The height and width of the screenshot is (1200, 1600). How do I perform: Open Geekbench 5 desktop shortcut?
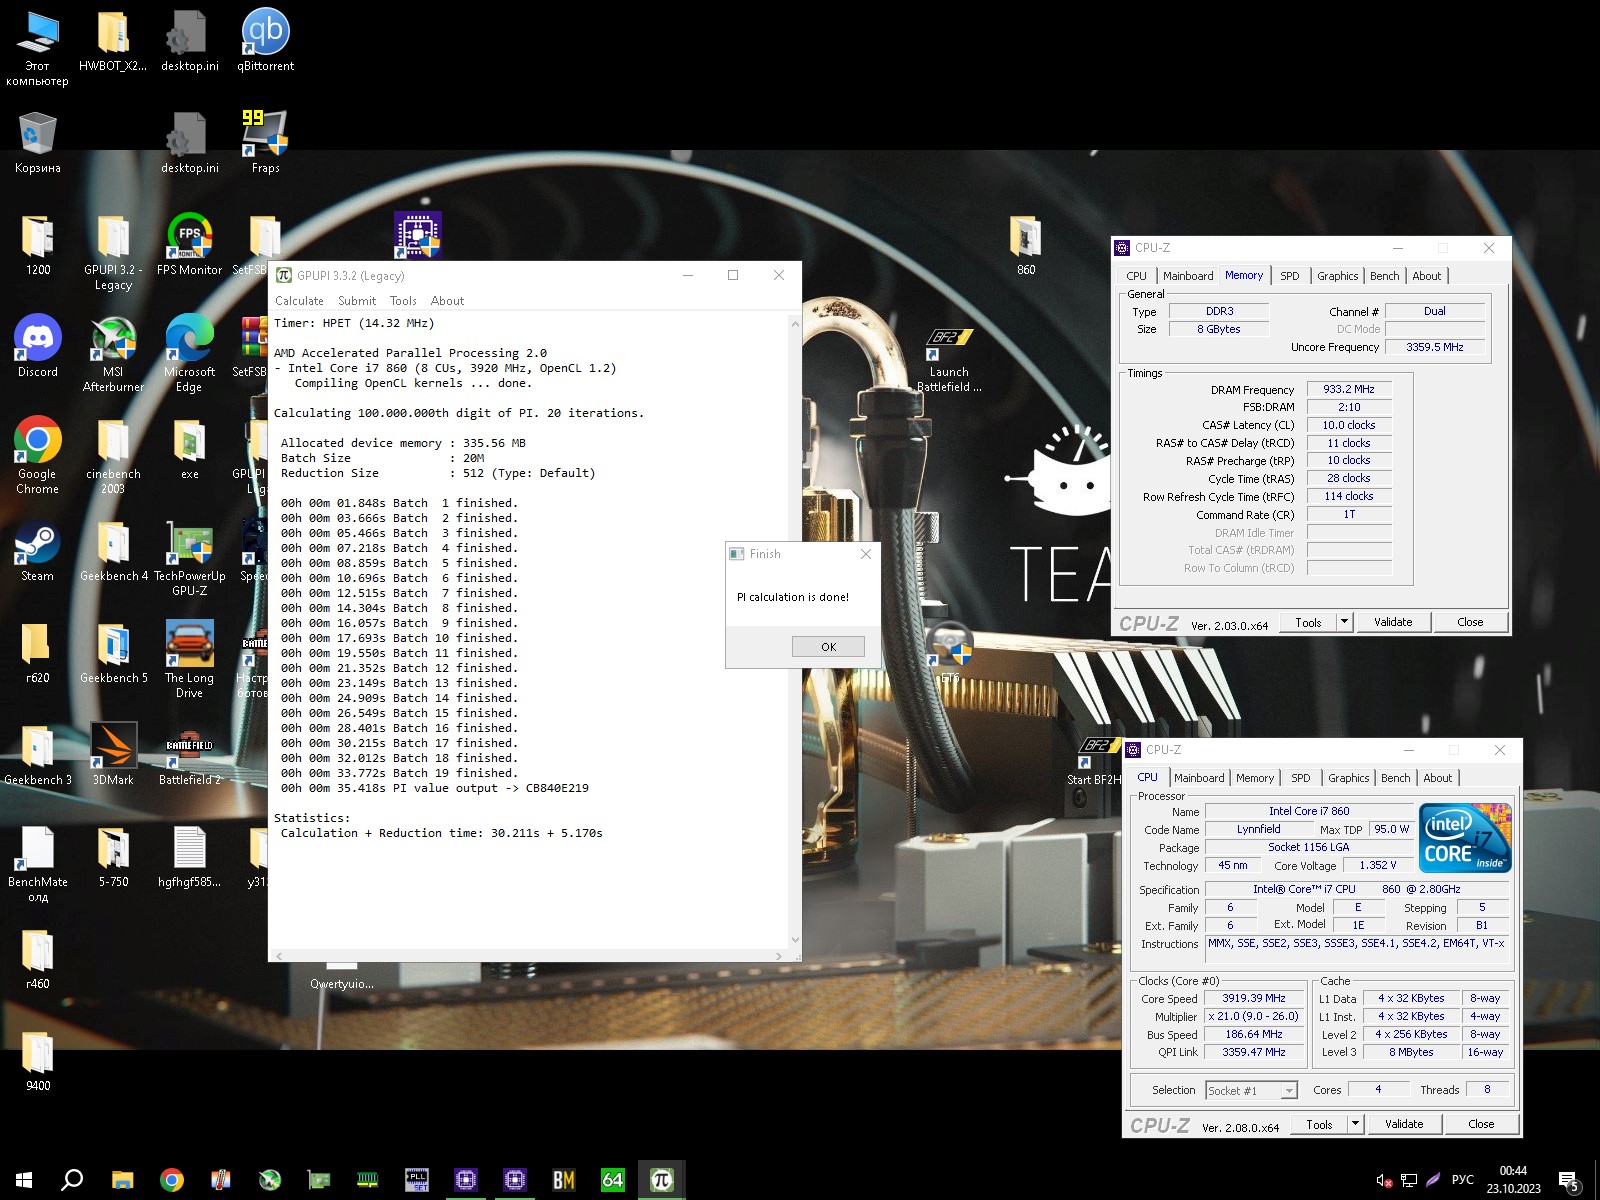click(x=113, y=652)
